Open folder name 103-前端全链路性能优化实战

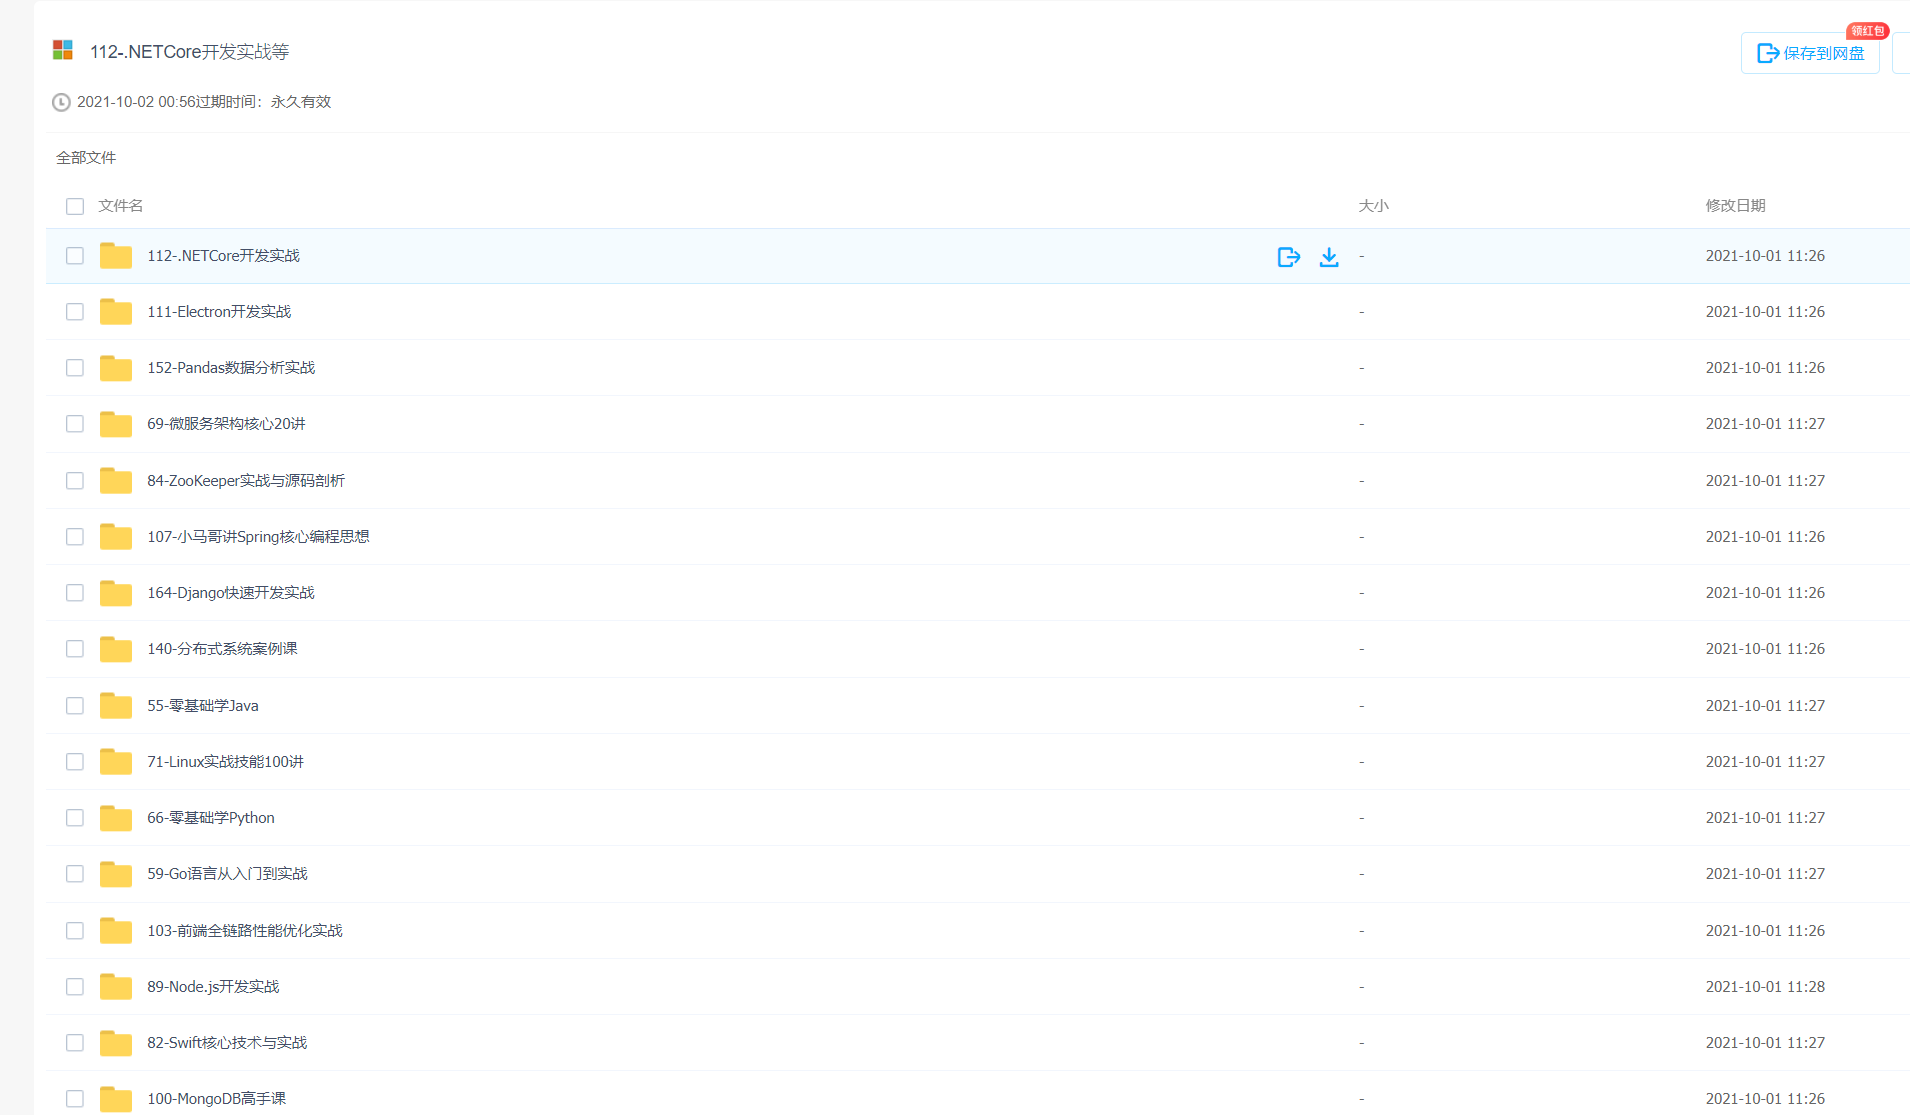(245, 931)
